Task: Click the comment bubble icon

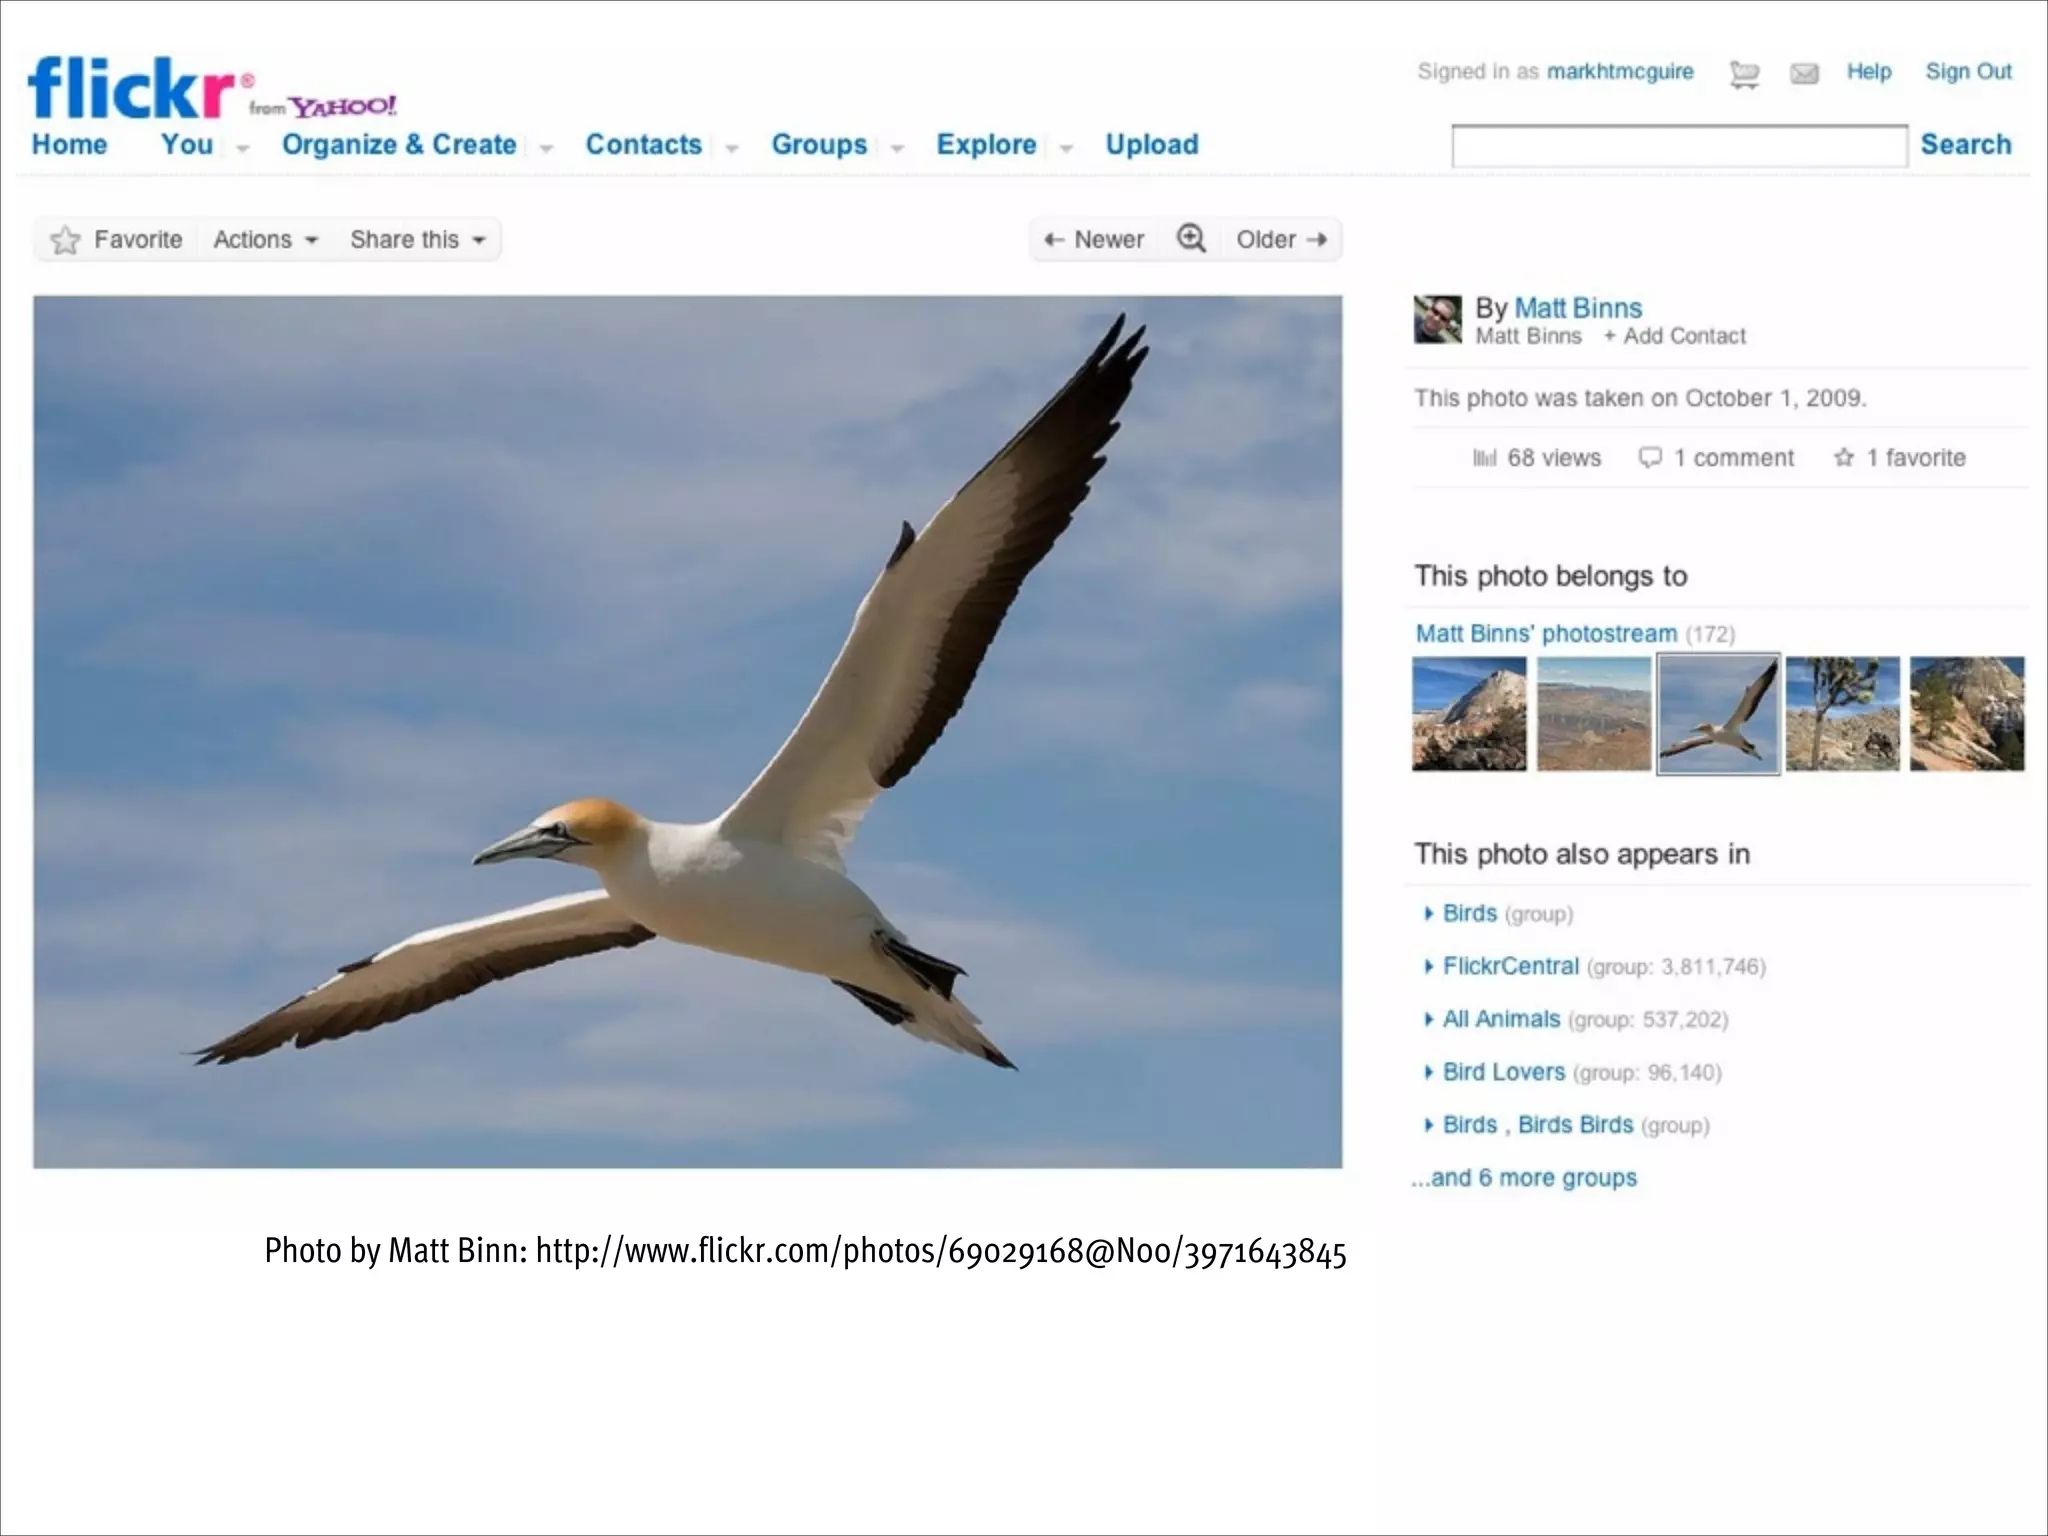Action: [1650, 457]
